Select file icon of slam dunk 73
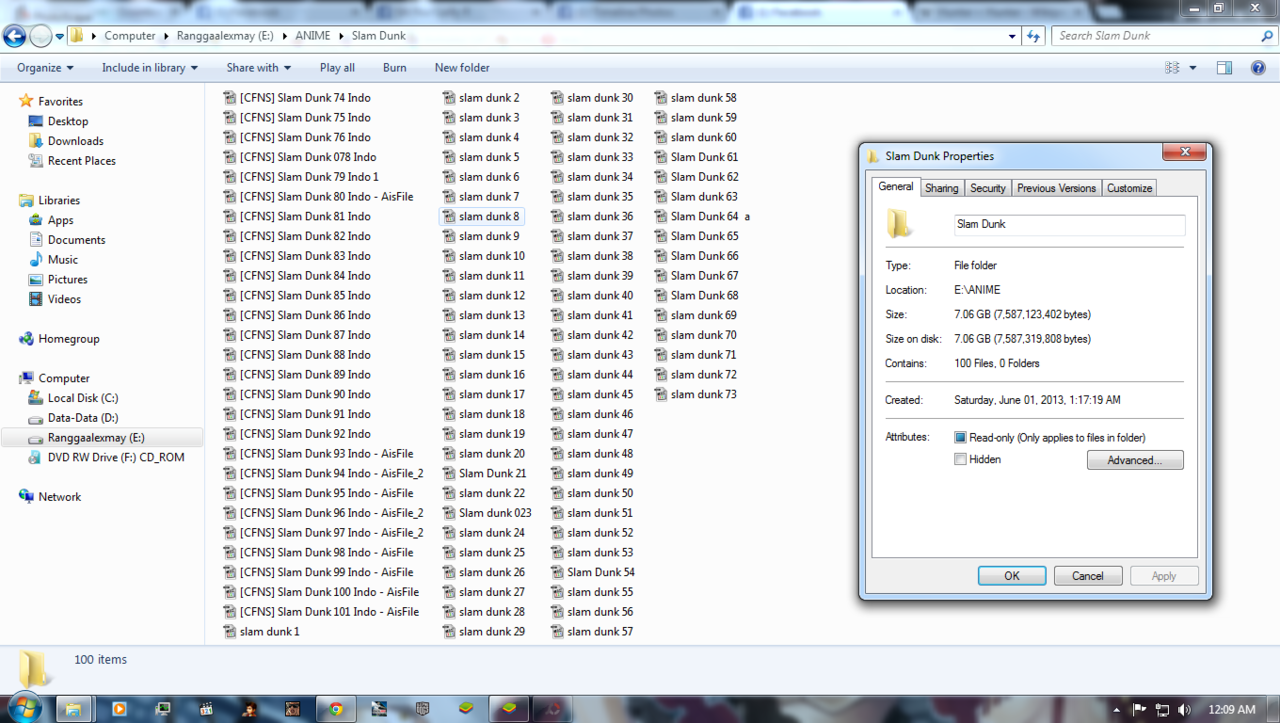The width and height of the screenshot is (1280, 723). [x=662, y=394]
